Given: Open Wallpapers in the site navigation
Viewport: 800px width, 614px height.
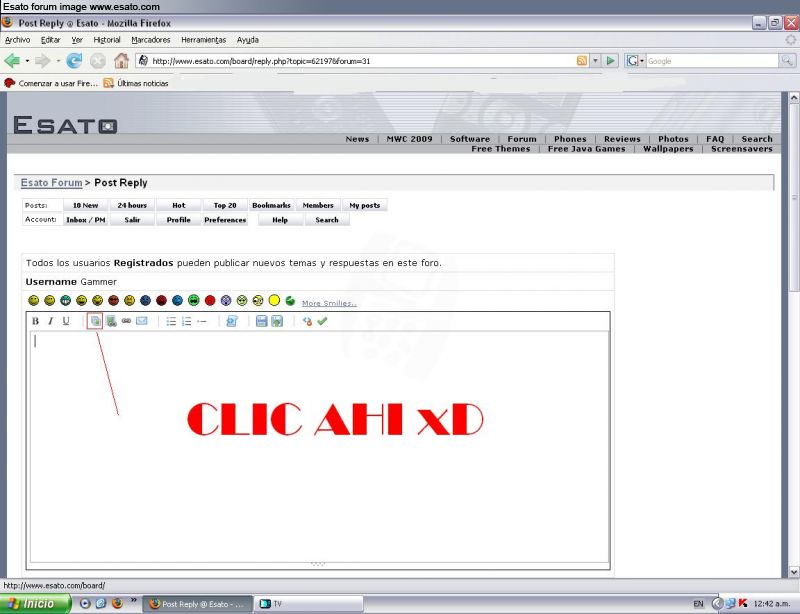Looking at the screenshot, I should pyautogui.click(x=668, y=149).
